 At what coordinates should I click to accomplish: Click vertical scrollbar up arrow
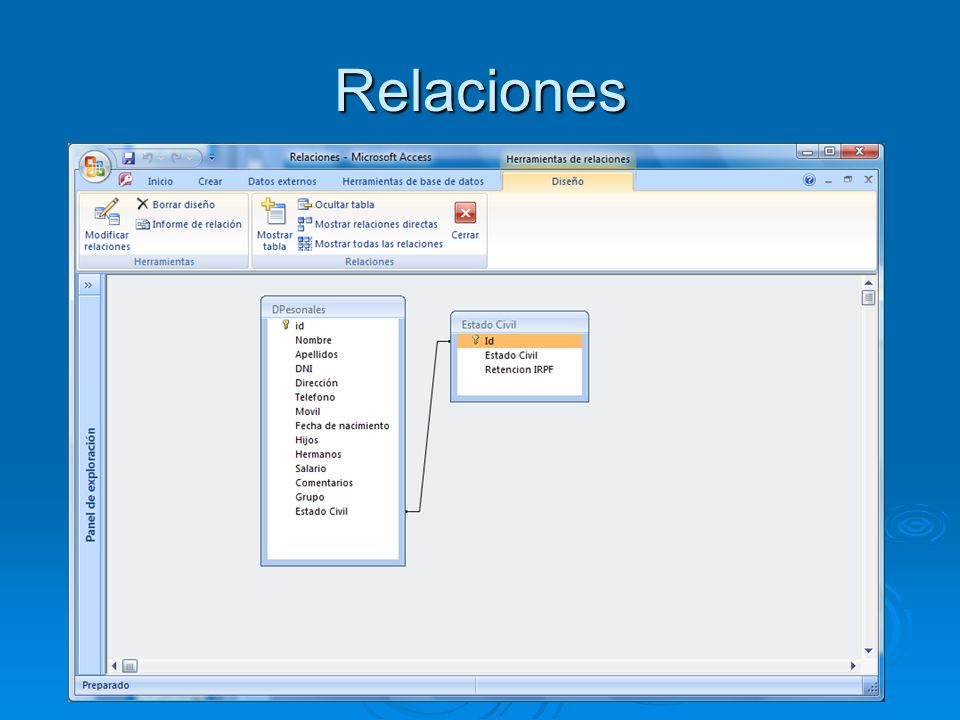point(868,283)
